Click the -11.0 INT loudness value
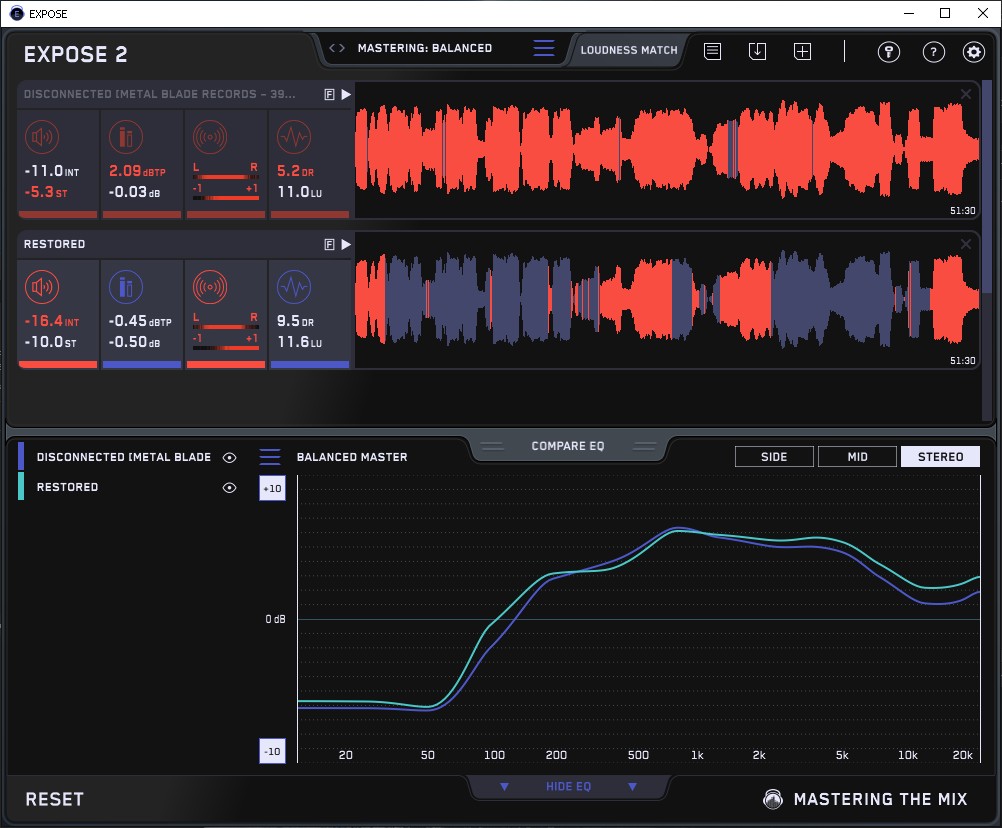The image size is (1002, 828). [x=52, y=171]
